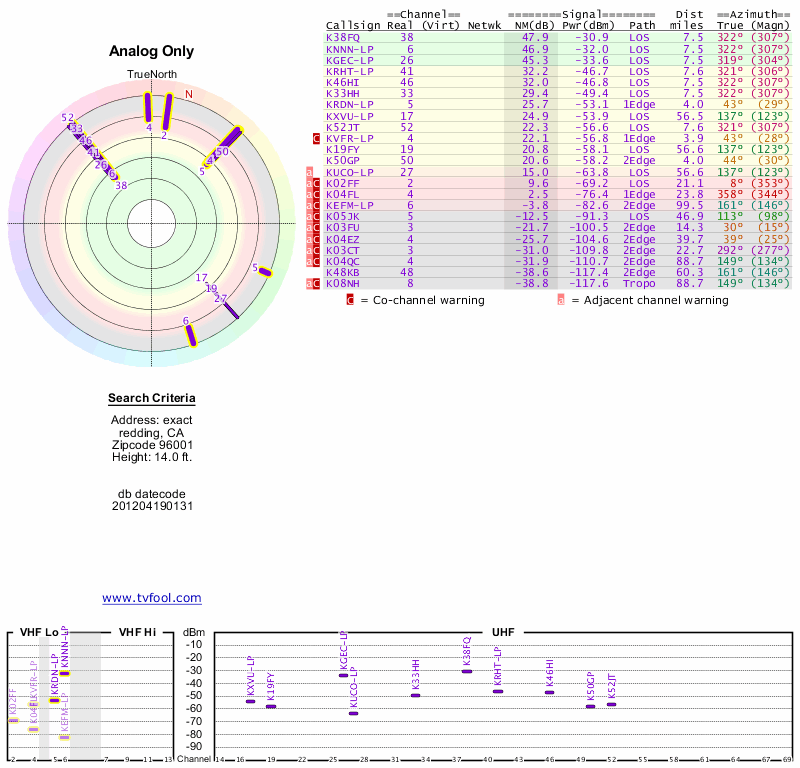Click the adjacent channel warning icon beside KUCO-LP
The width and height of the screenshot is (800, 768).
tap(310, 172)
